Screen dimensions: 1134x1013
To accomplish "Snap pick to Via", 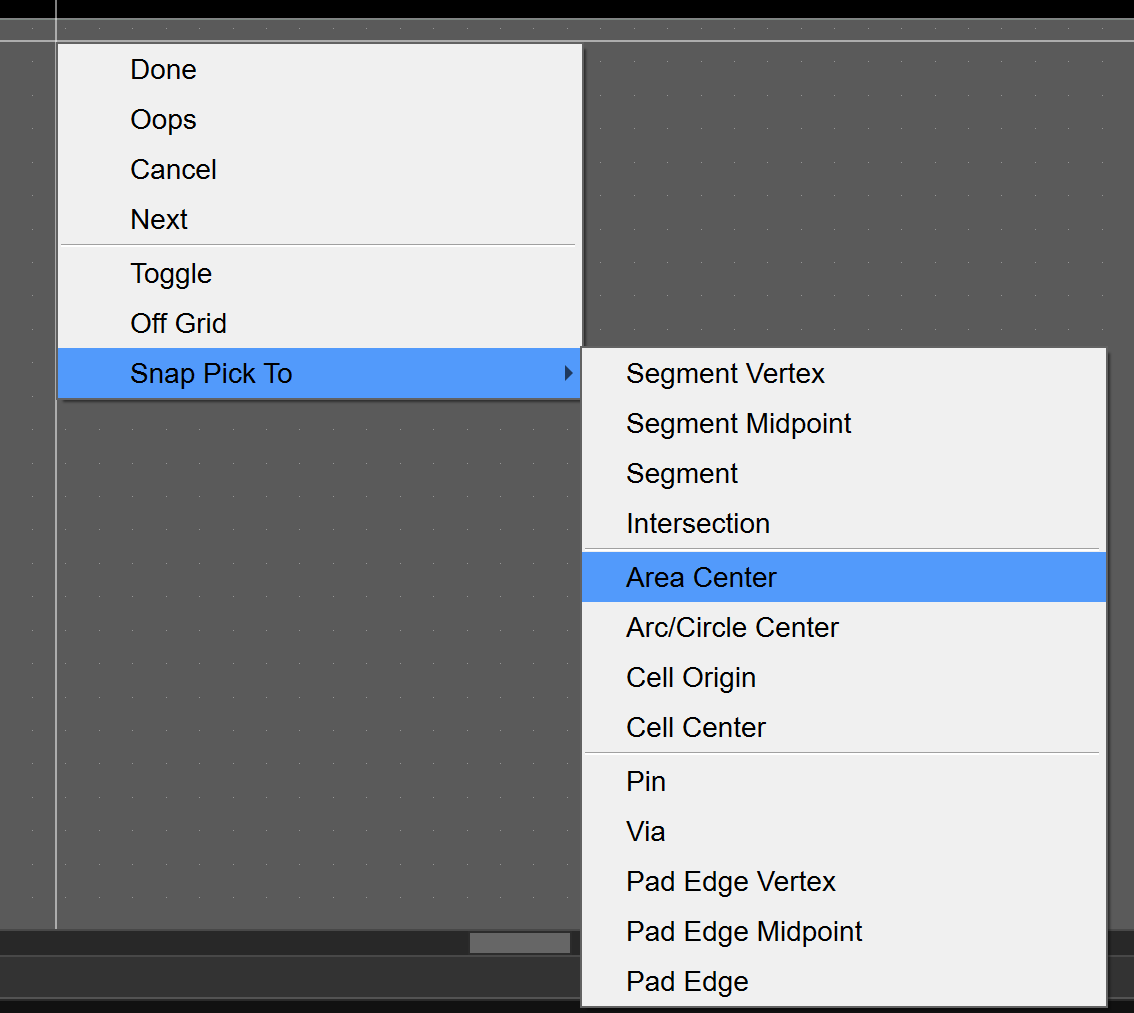I will (646, 832).
